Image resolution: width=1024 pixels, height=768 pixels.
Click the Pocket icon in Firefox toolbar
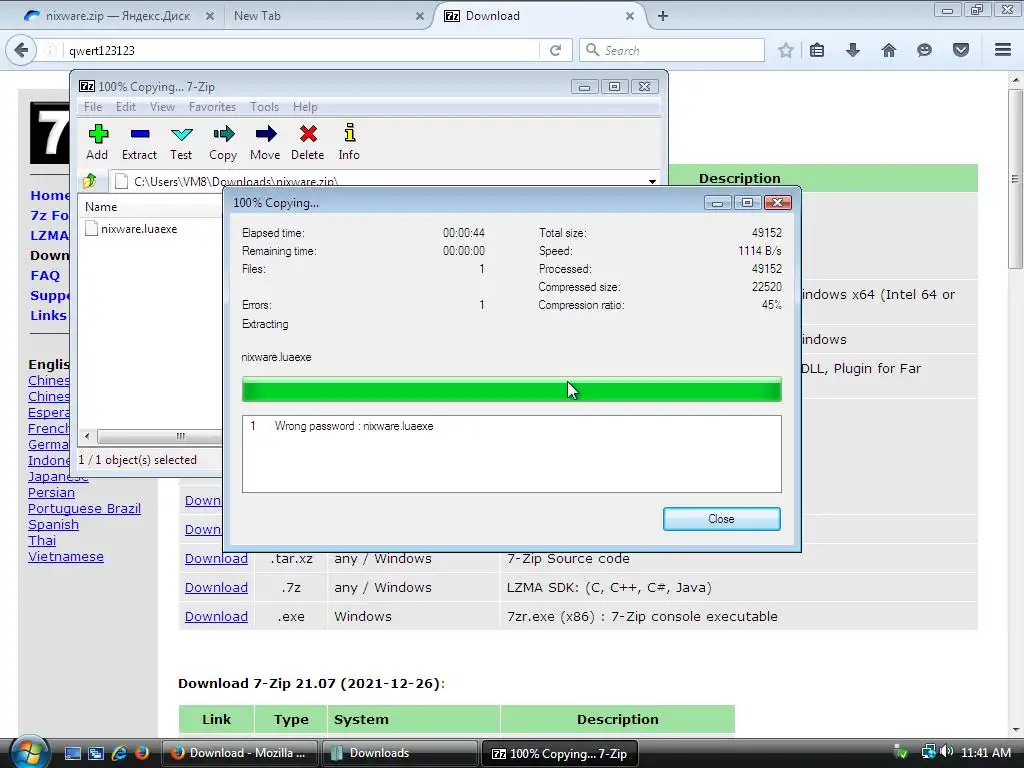961,50
